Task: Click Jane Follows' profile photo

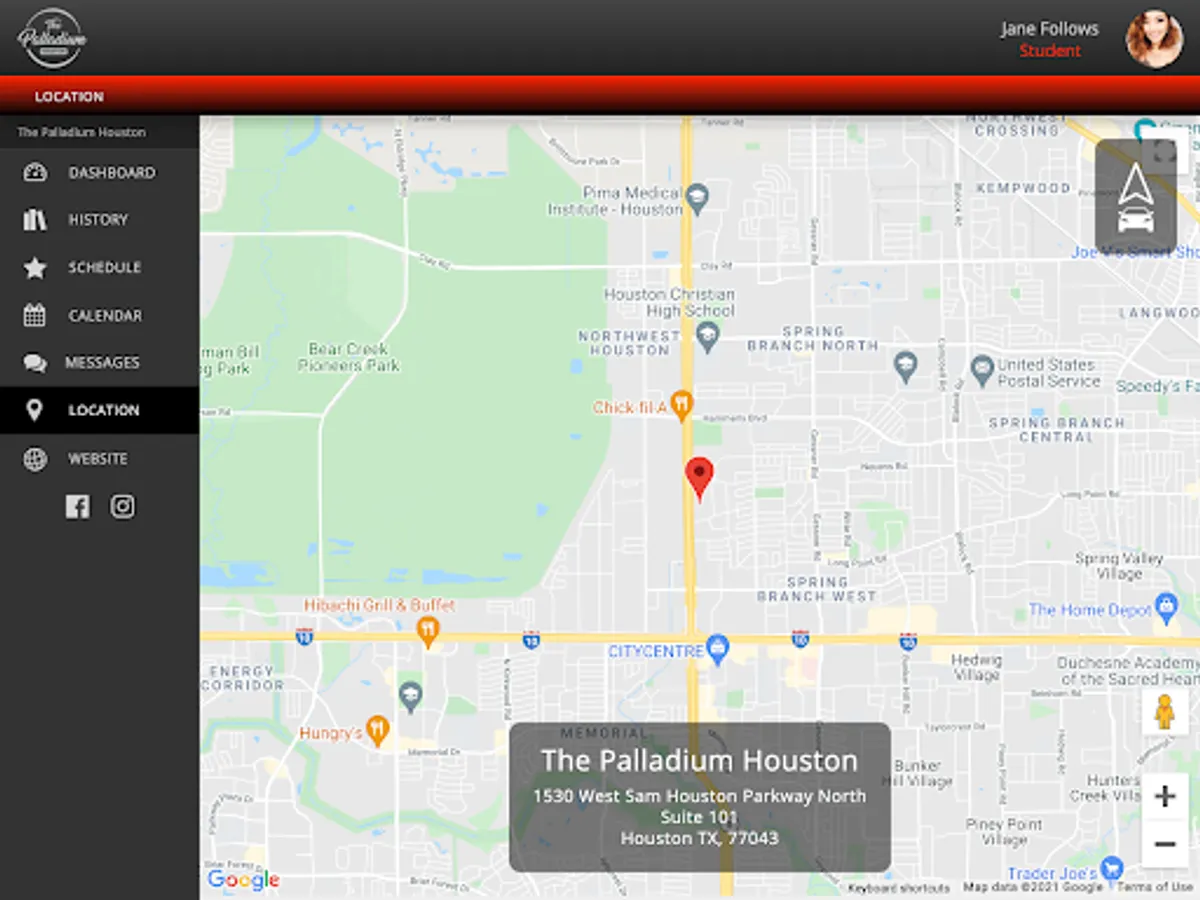Action: click(1155, 40)
